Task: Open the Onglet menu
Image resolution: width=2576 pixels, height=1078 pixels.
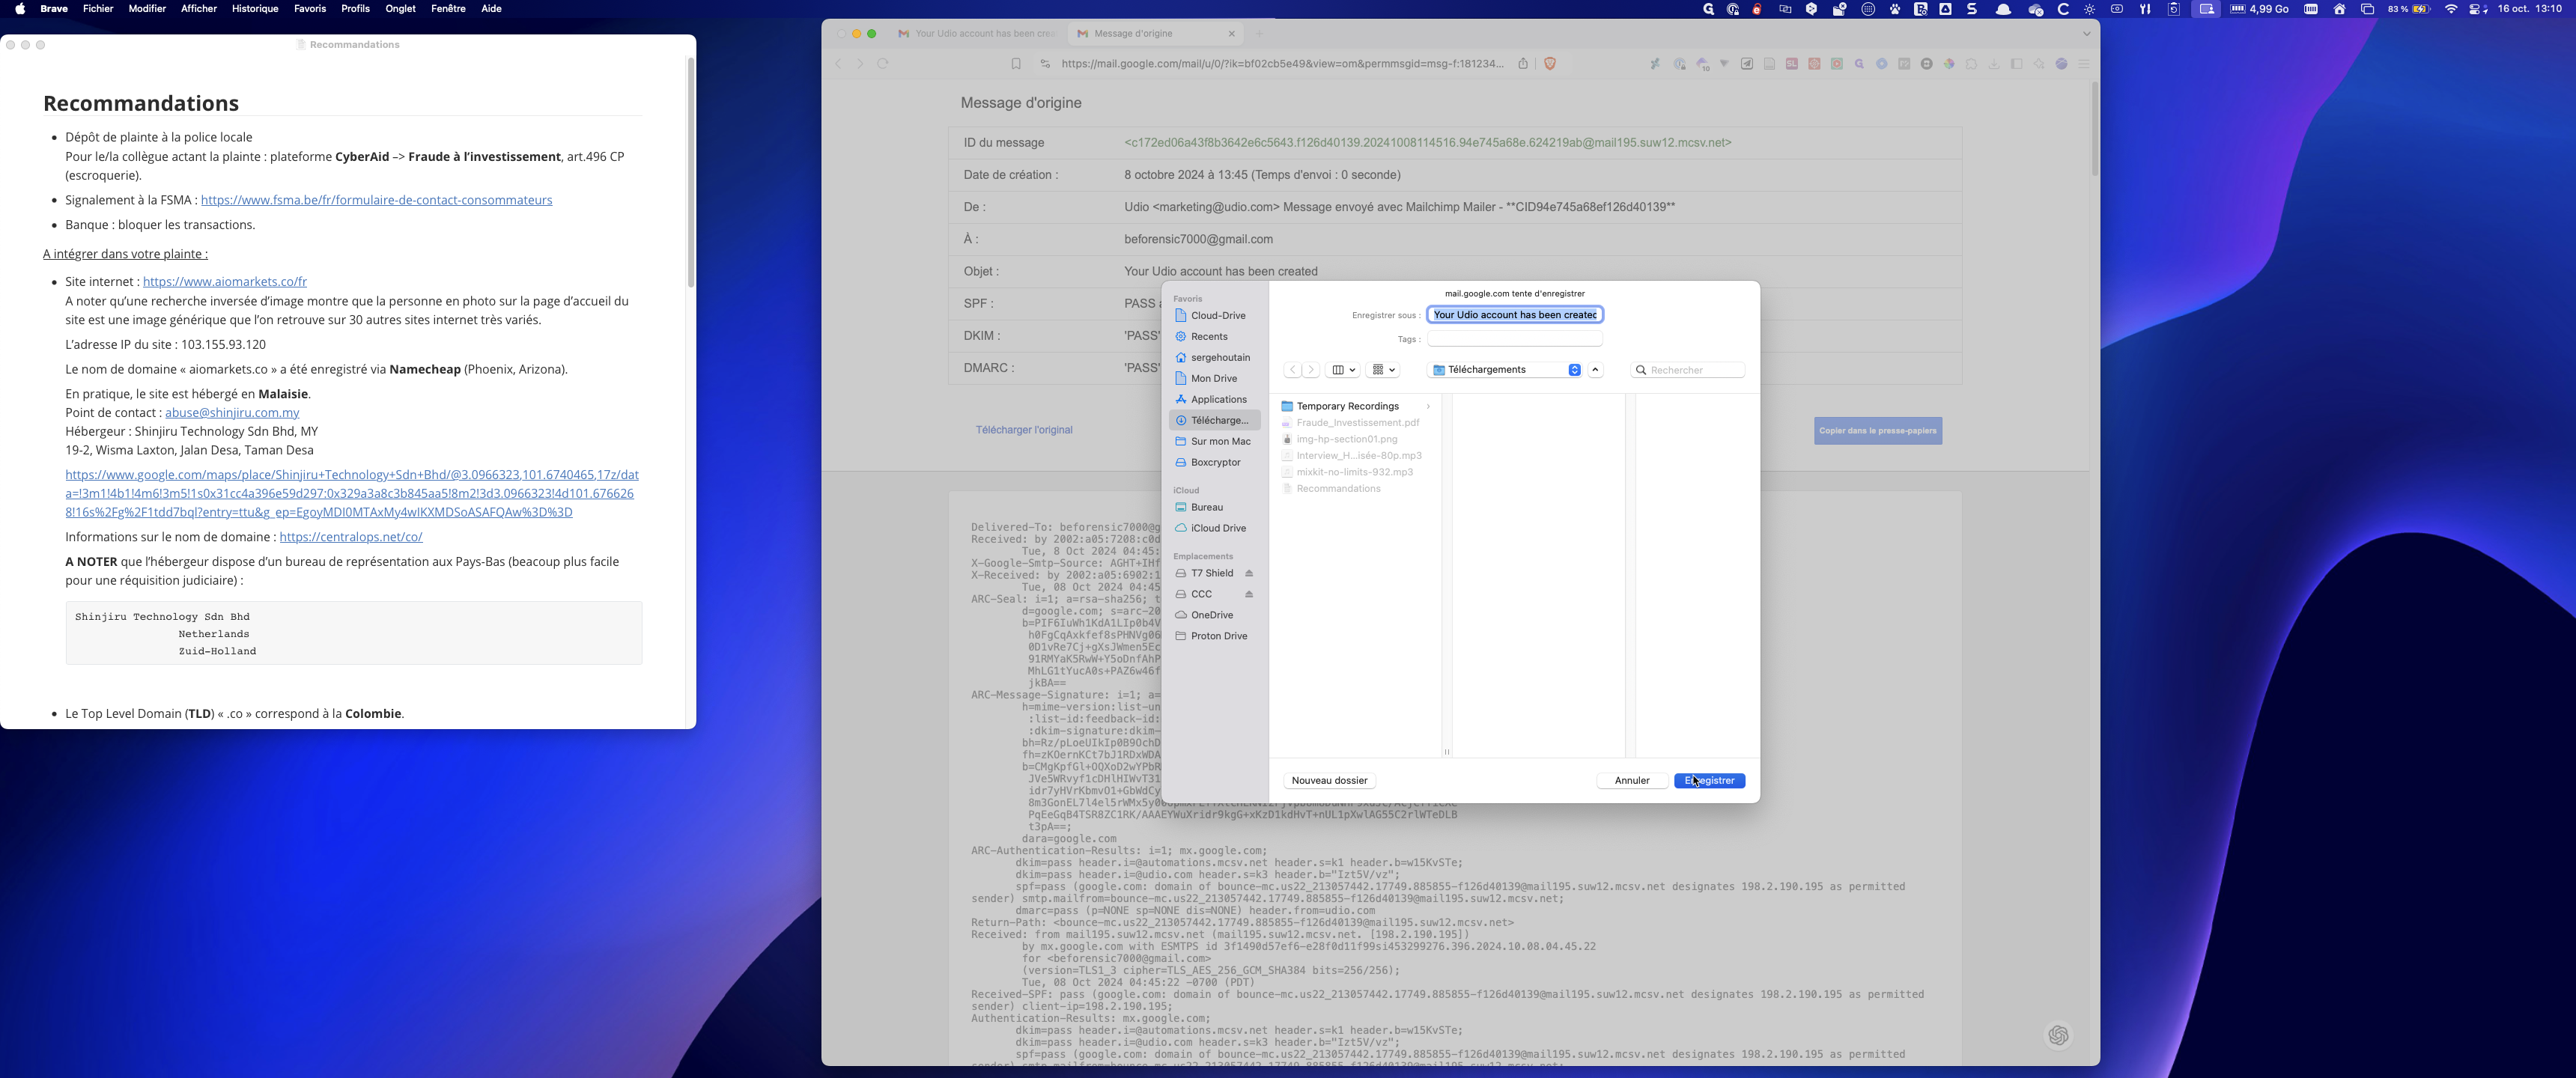Action: tap(400, 9)
